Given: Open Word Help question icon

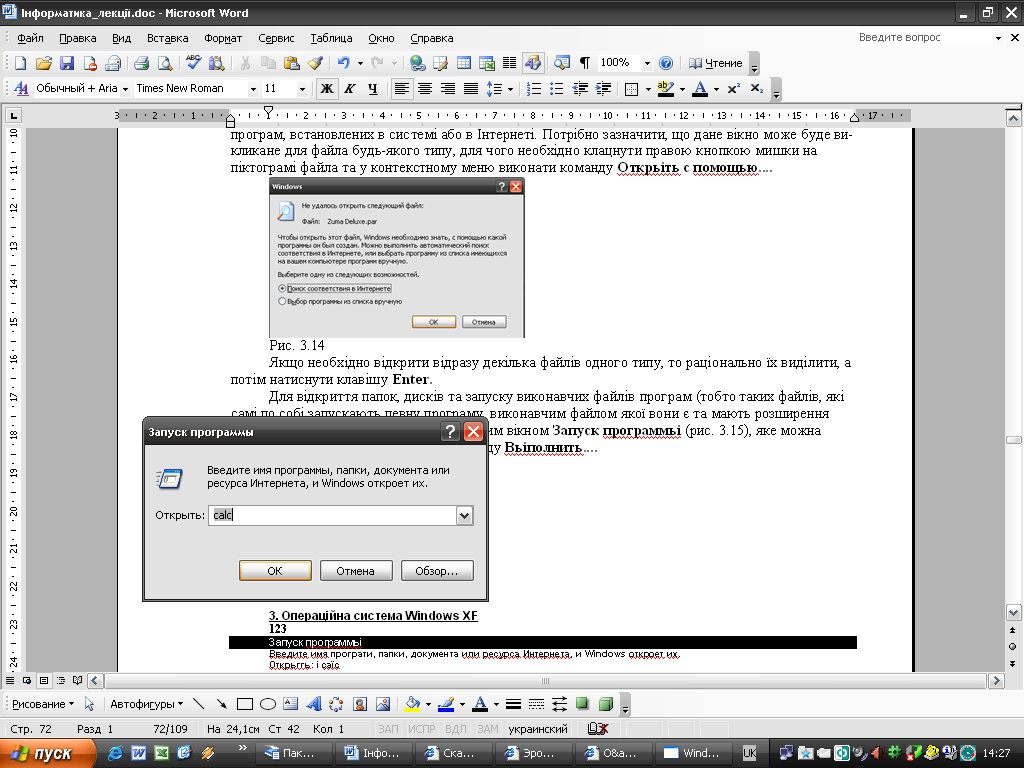Looking at the screenshot, I should click(x=665, y=63).
